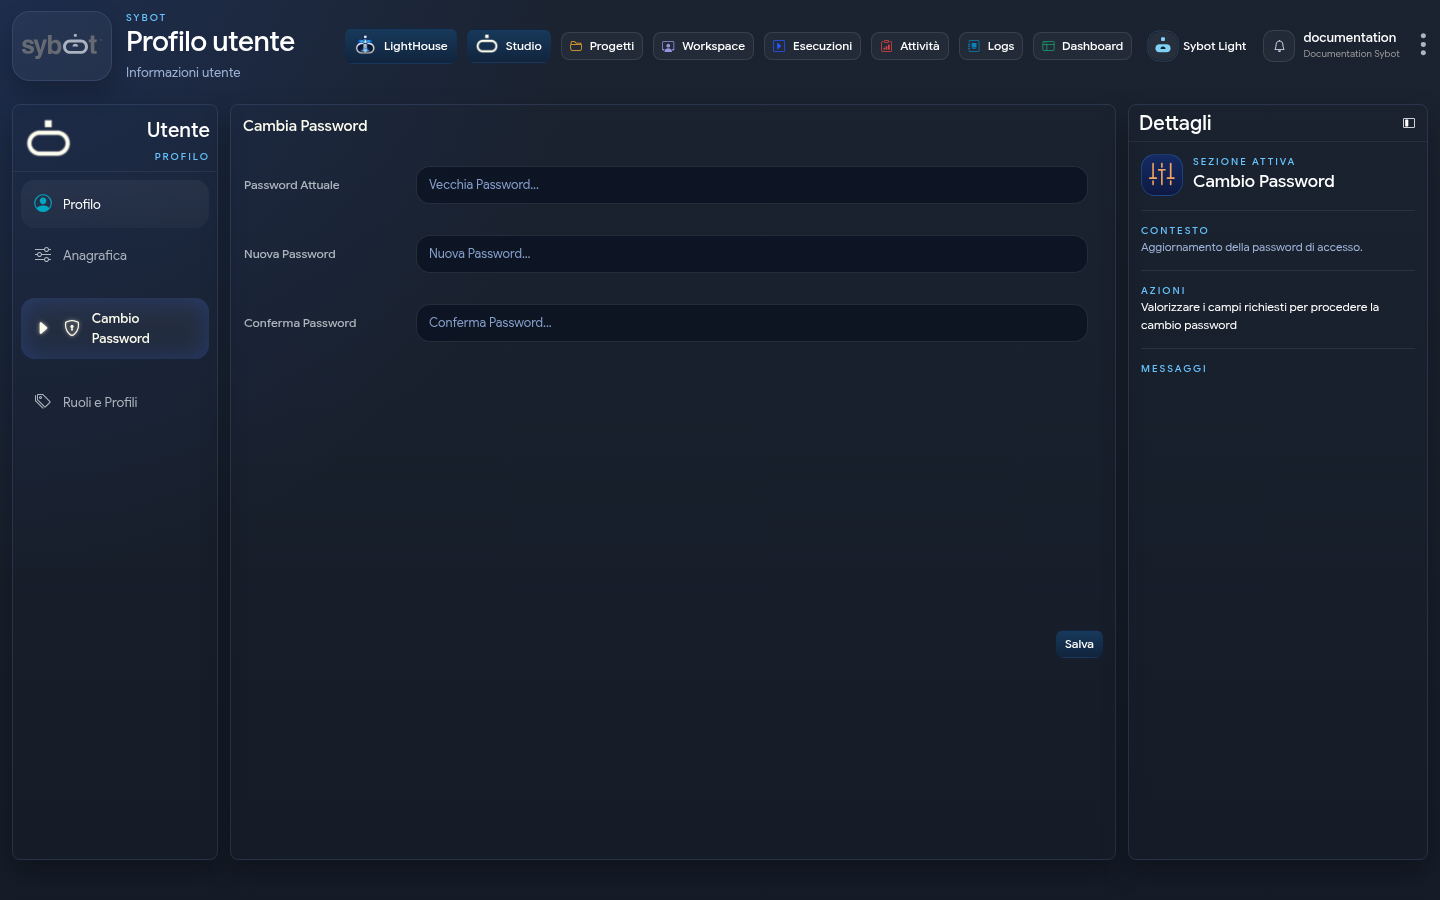Expand the Cambio Password arrow
This screenshot has height=900, width=1440.
click(43, 328)
